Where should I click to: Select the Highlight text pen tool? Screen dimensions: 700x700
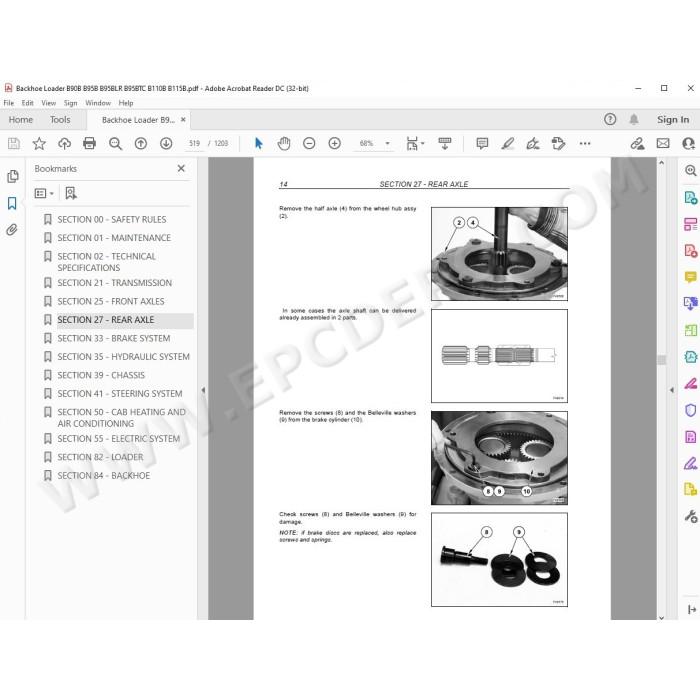coord(508,143)
